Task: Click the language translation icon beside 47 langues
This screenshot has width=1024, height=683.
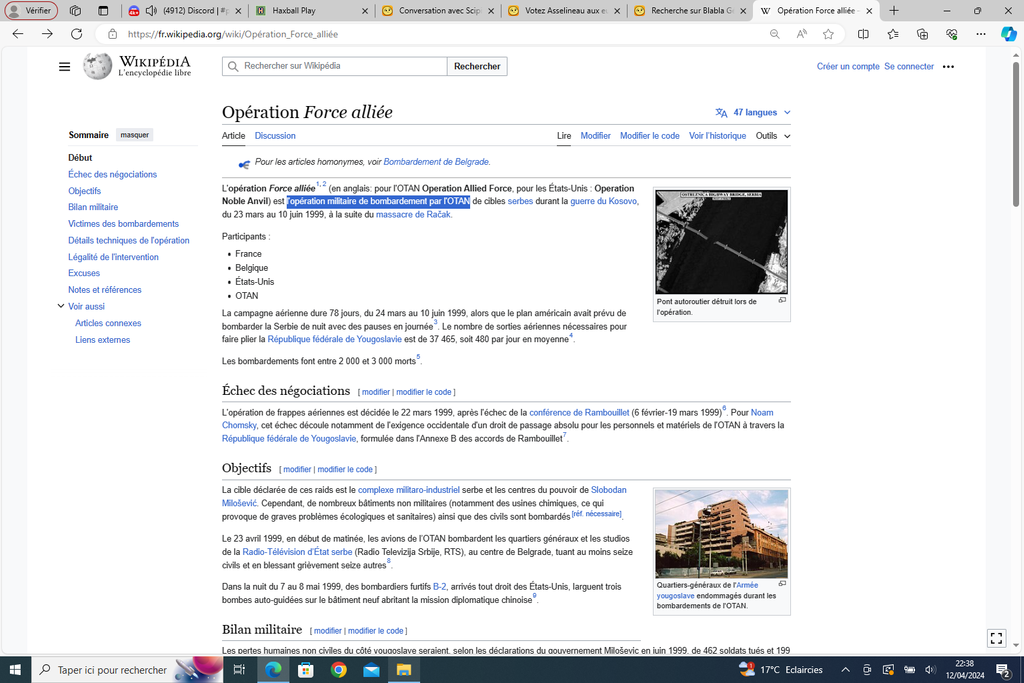Action: click(721, 112)
